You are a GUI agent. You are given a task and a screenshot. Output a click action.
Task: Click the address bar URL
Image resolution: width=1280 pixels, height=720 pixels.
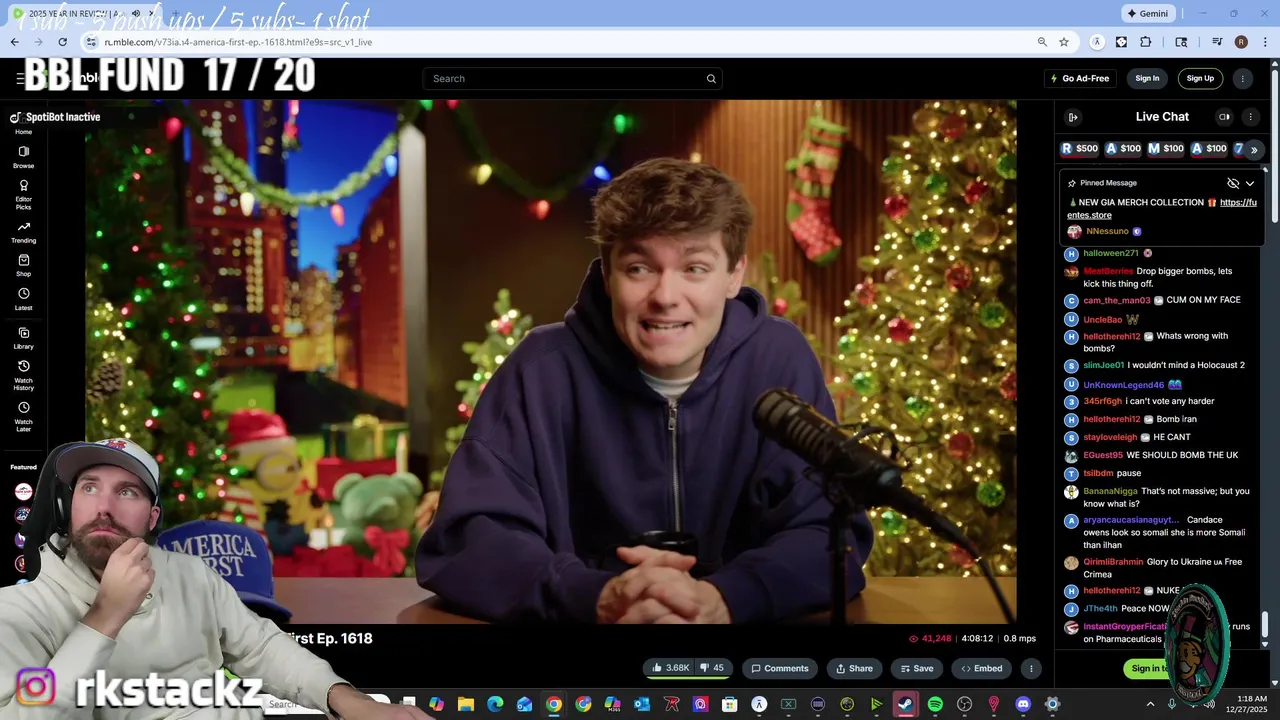pos(238,42)
